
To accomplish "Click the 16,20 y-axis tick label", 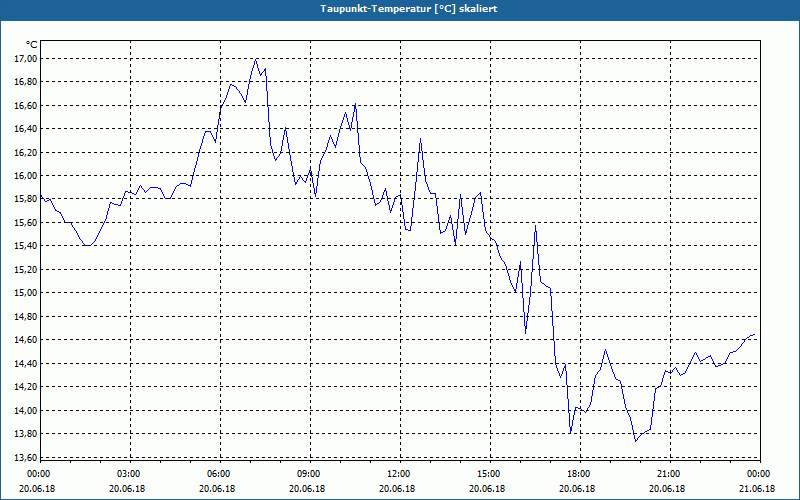I will point(26,153).
